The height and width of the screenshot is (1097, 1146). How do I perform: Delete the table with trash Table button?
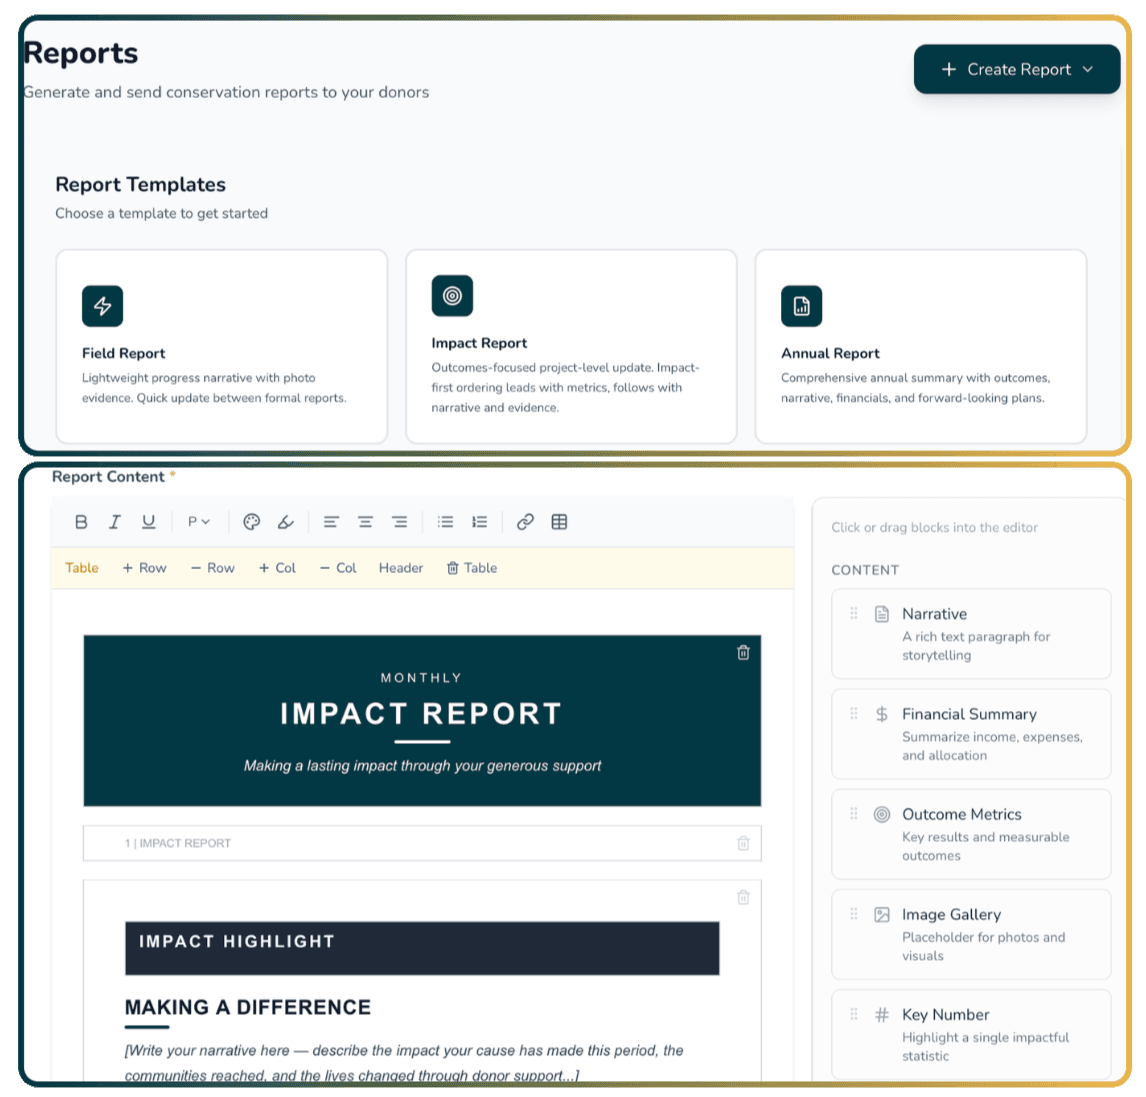pos(471,568)
